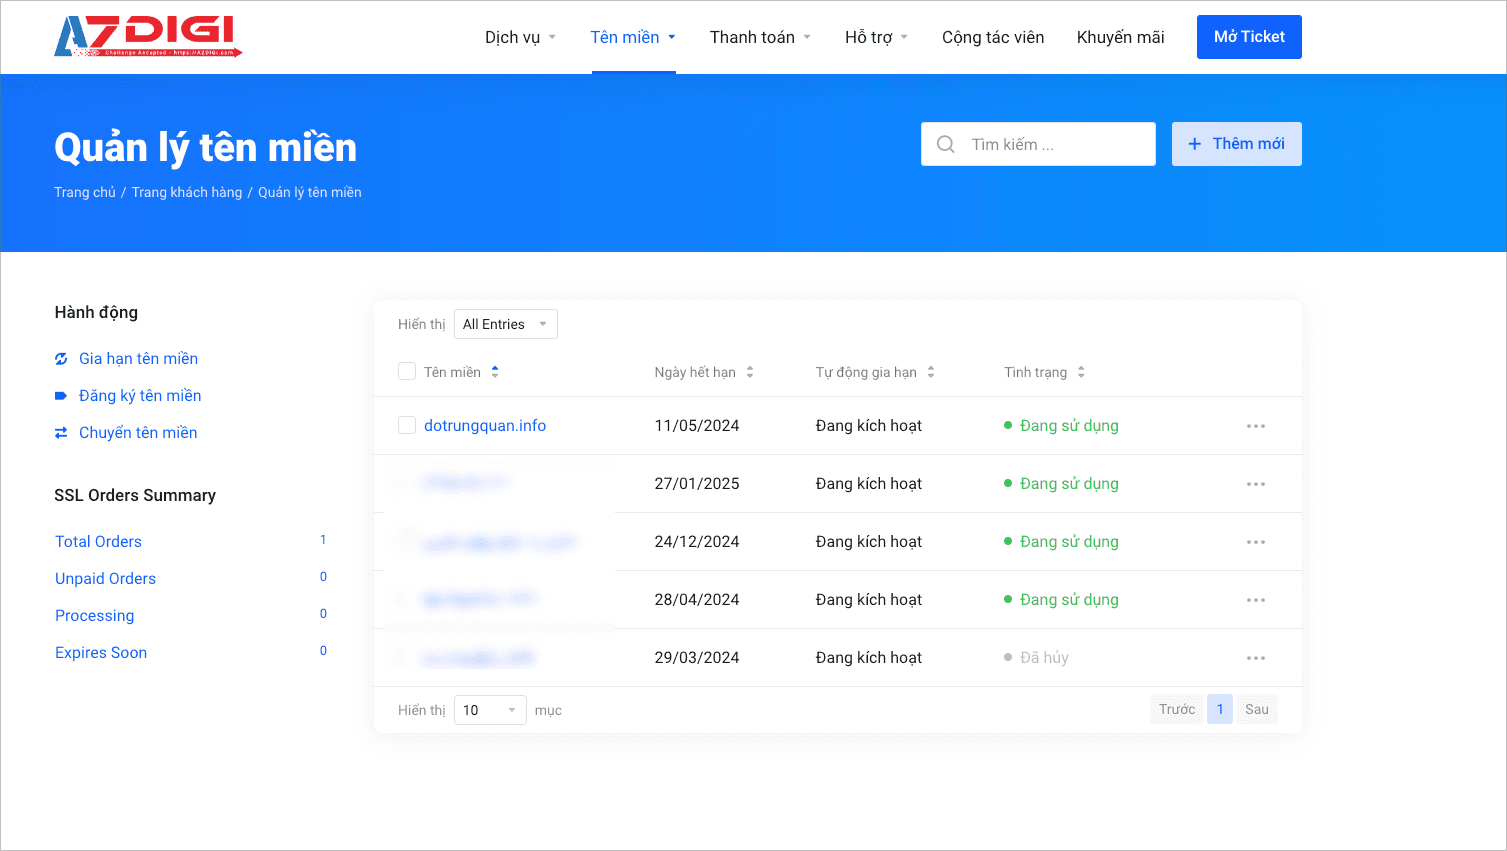Viewport: 1507px width, 851px height.
Task: Open the 10 items per page dropdown
Action: pos(490,710)
